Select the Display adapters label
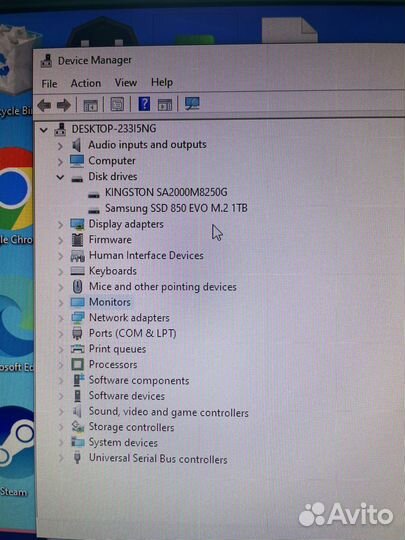 coord(126,224)
